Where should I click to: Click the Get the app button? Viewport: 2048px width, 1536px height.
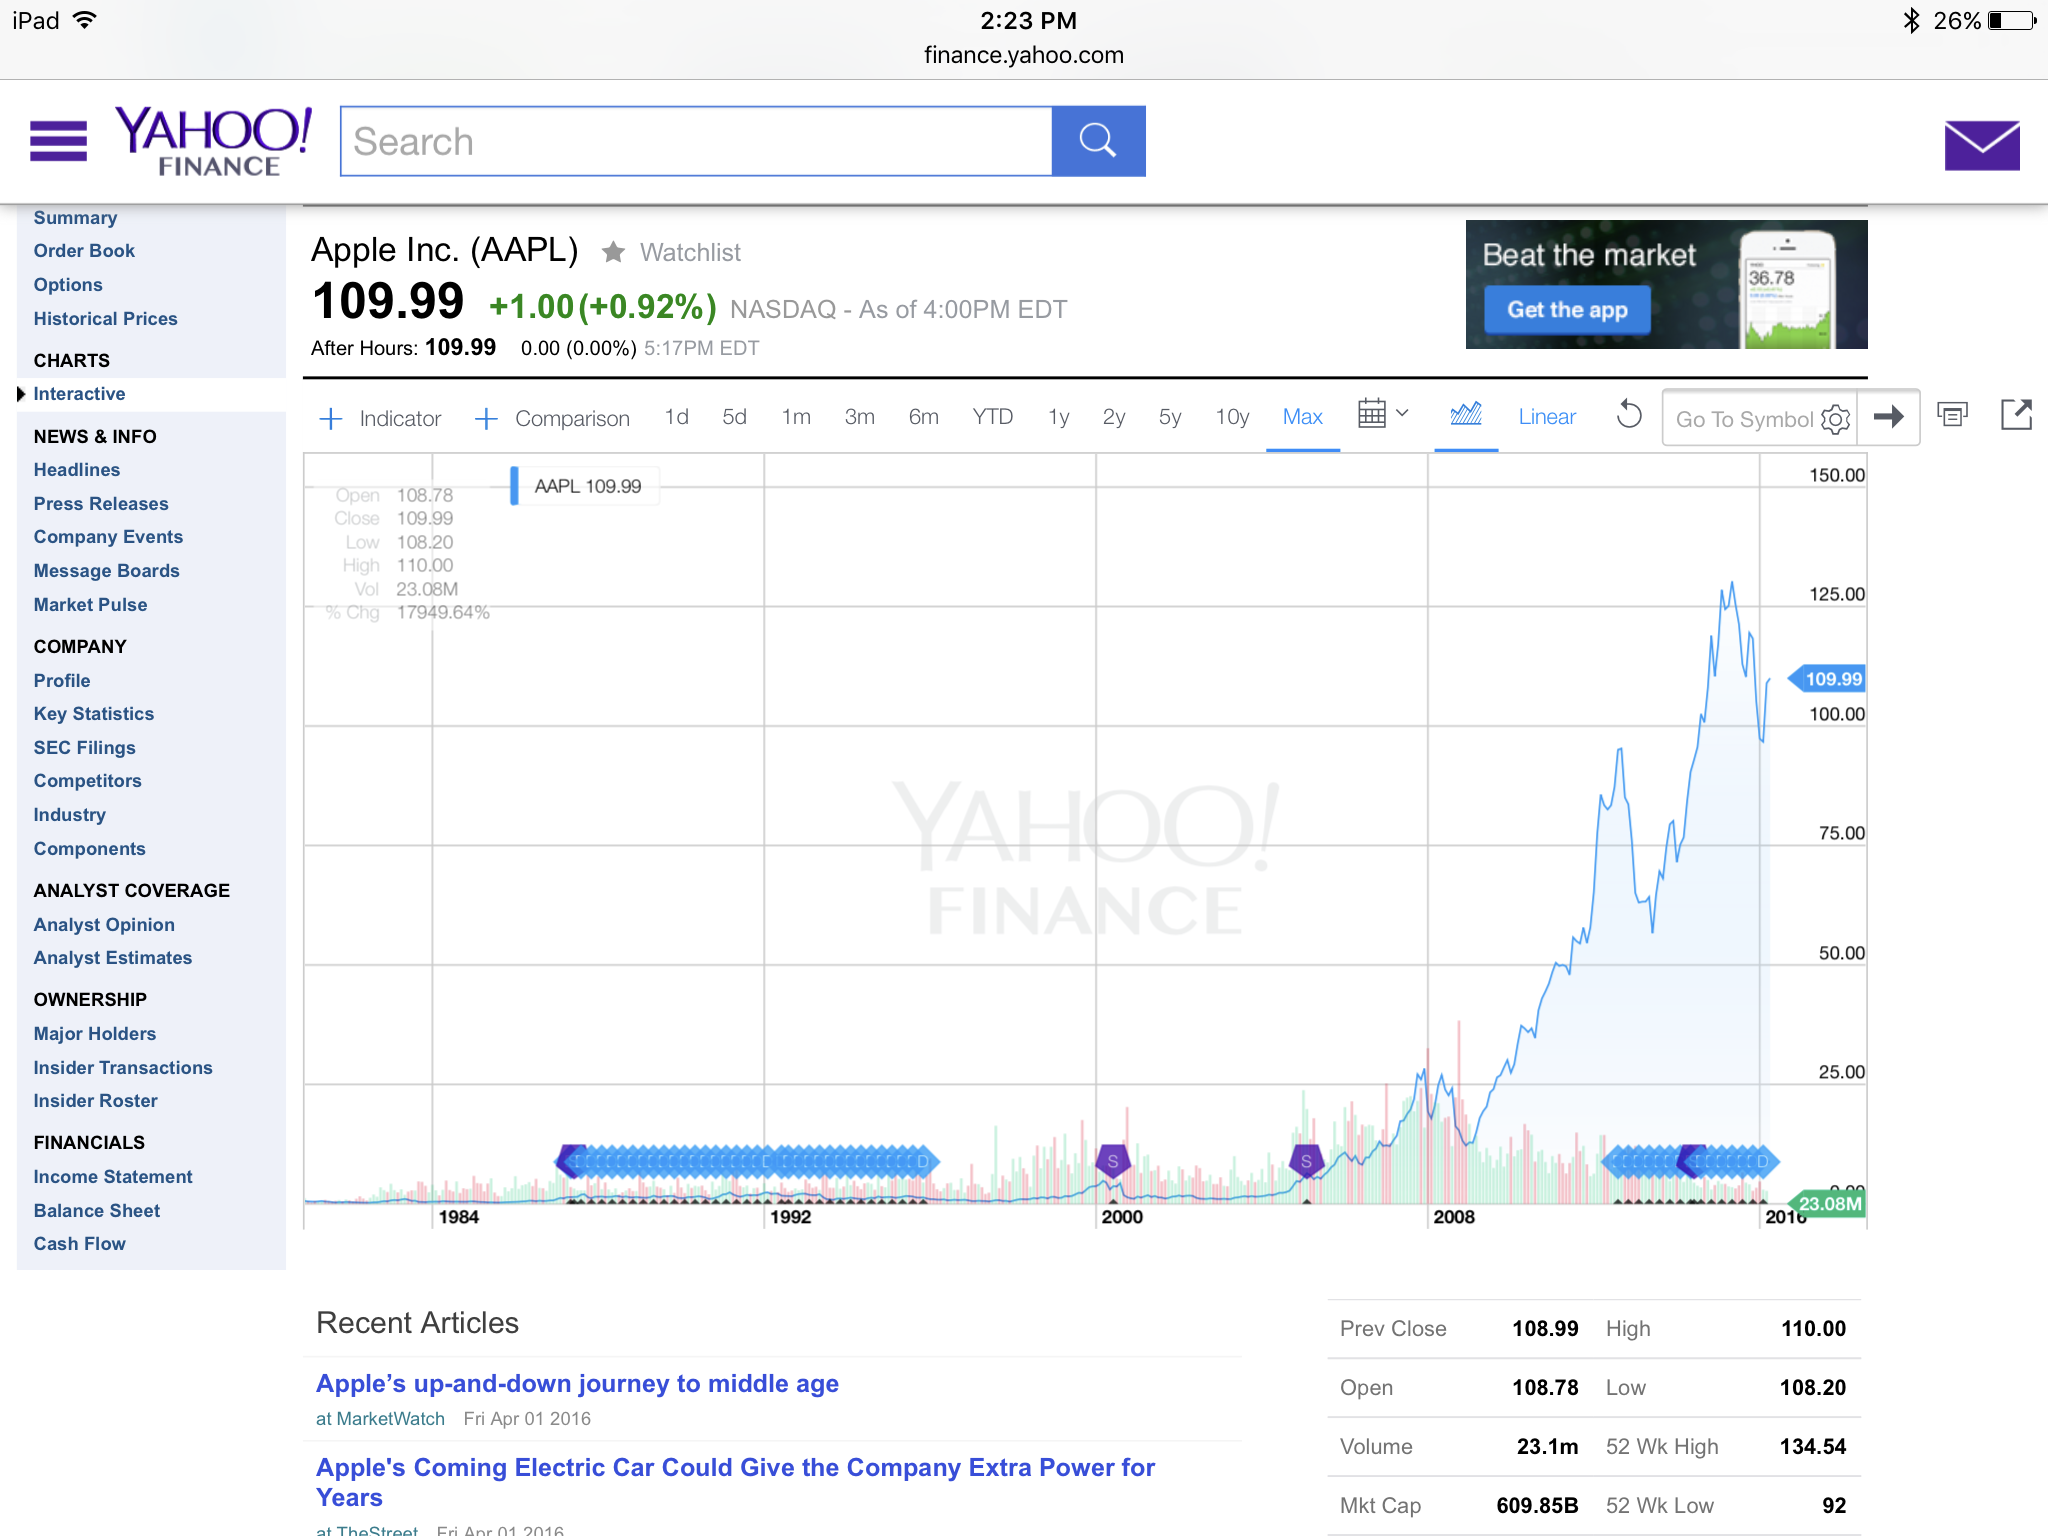point(1567,310)
